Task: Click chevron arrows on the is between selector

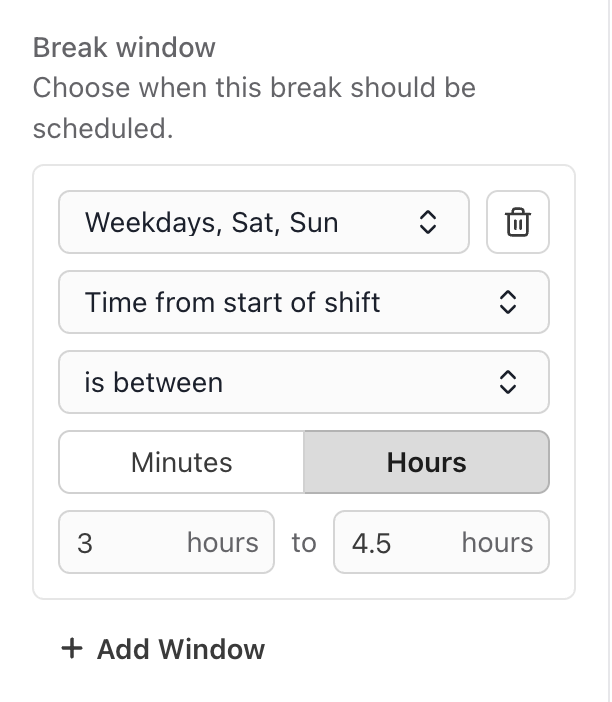Action: pyautogui.click(x=508, y=382)
